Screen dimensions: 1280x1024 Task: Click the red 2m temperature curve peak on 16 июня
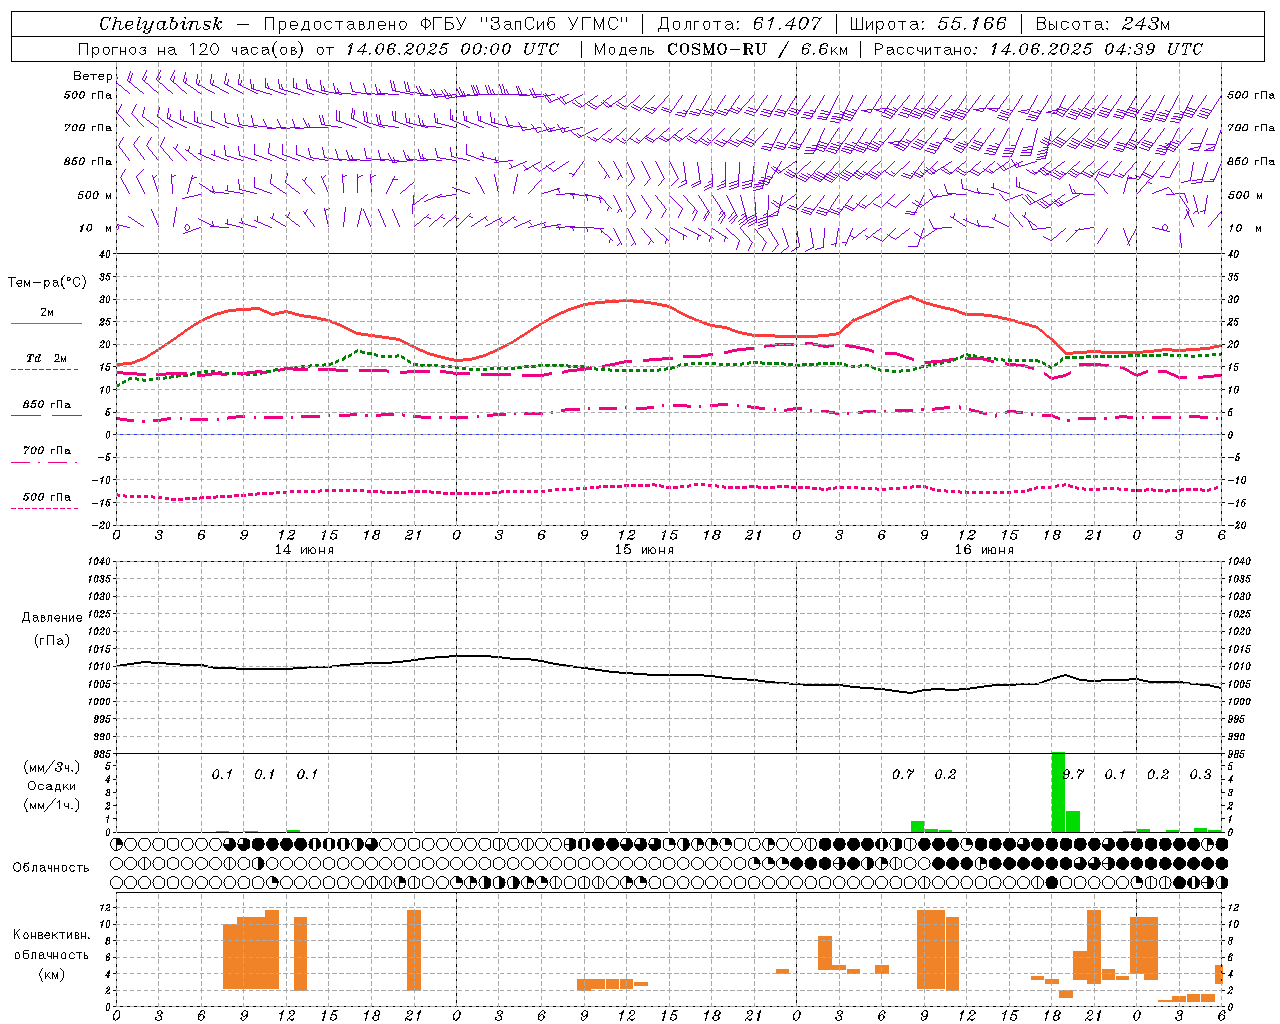pos(909,296)
